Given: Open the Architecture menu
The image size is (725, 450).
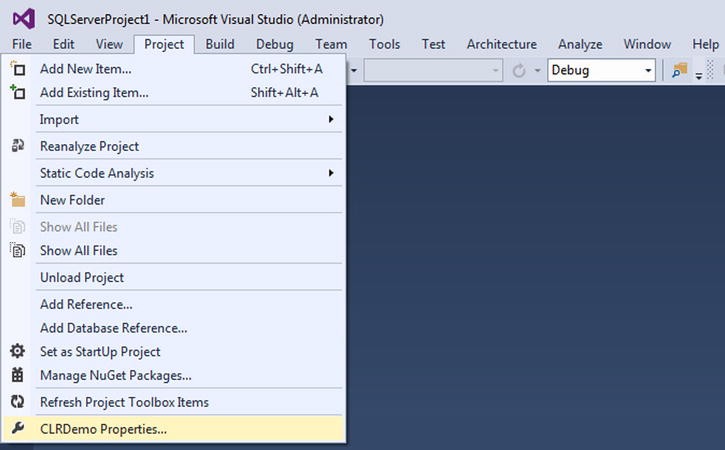Looking at the screenshot, I should coord(502,44).
